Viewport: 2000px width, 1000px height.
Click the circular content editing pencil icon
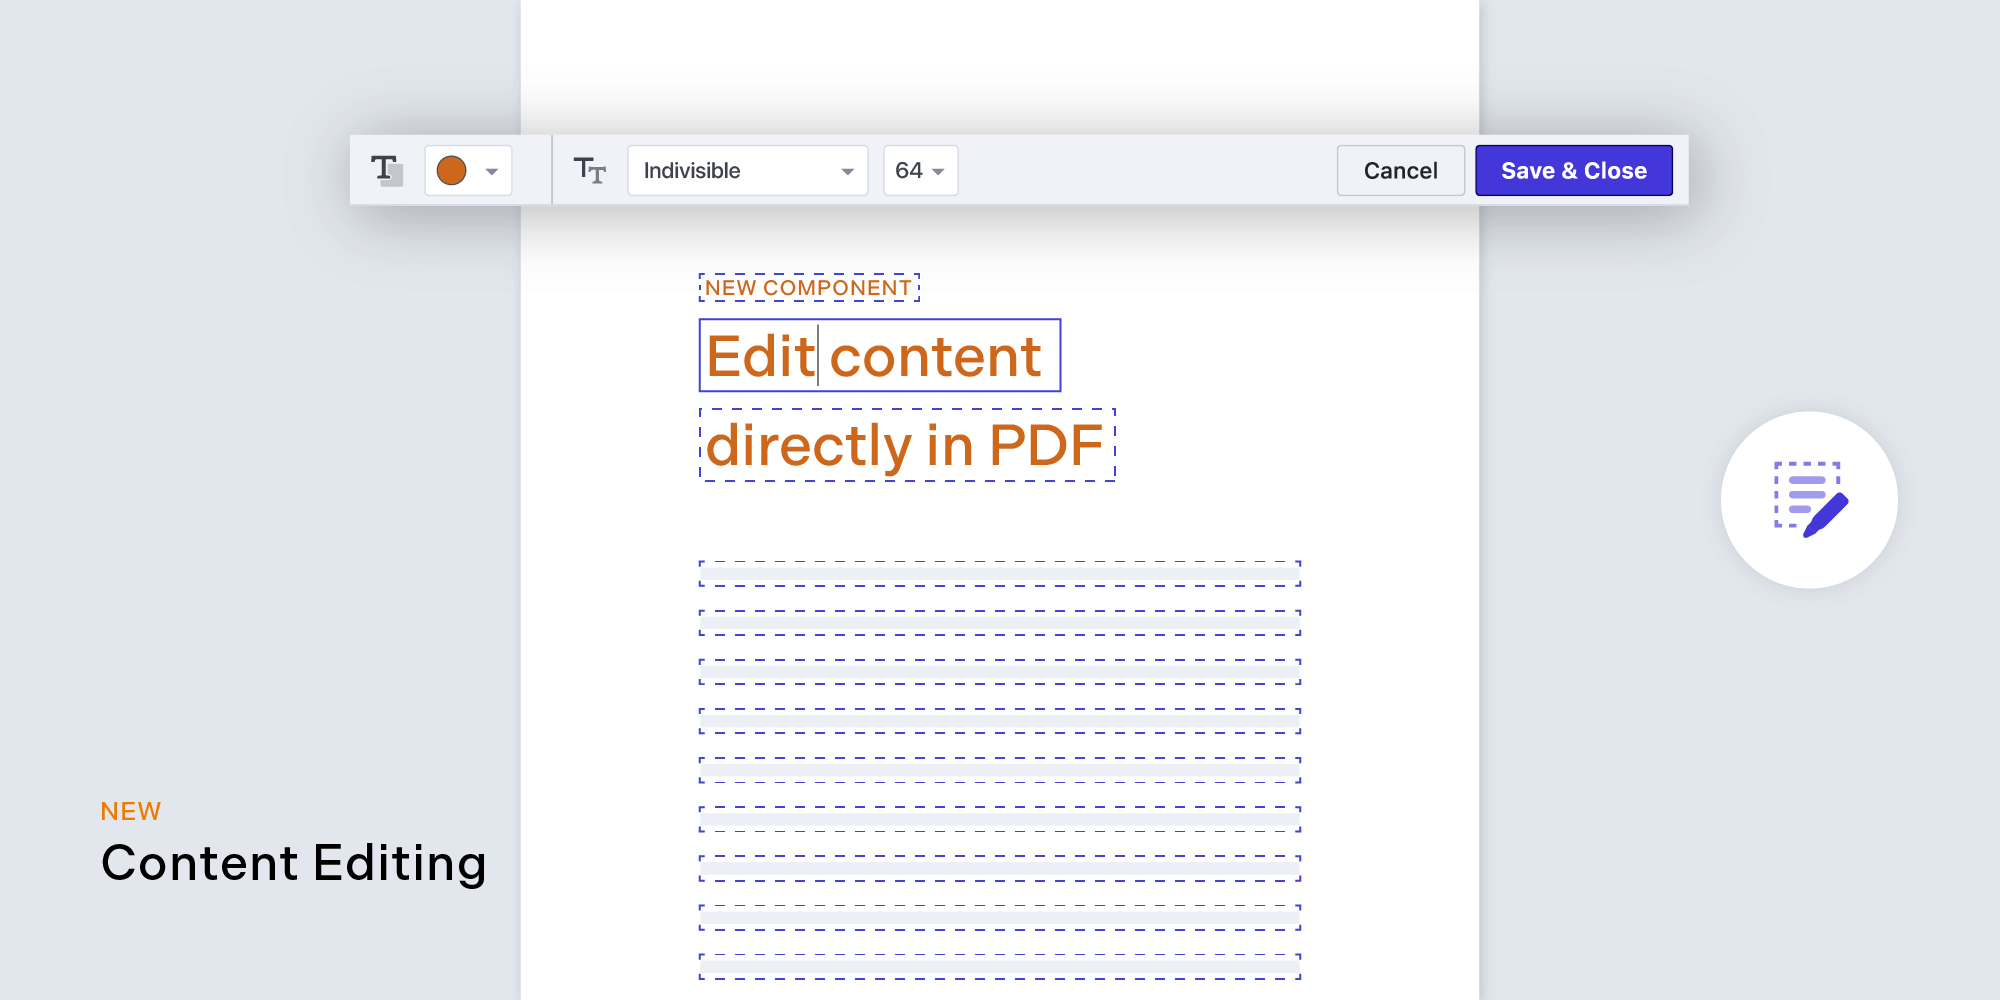coord(1808,502)
